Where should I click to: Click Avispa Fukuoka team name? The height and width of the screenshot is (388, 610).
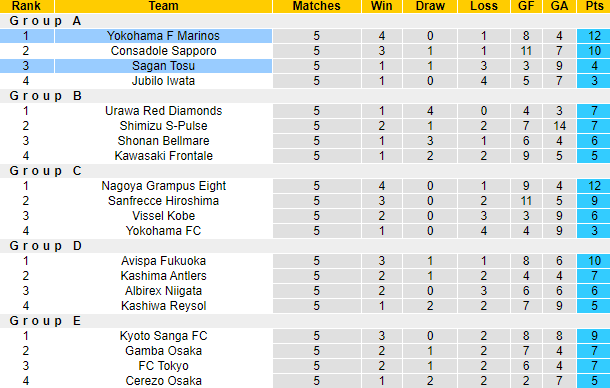pos(163,261)
